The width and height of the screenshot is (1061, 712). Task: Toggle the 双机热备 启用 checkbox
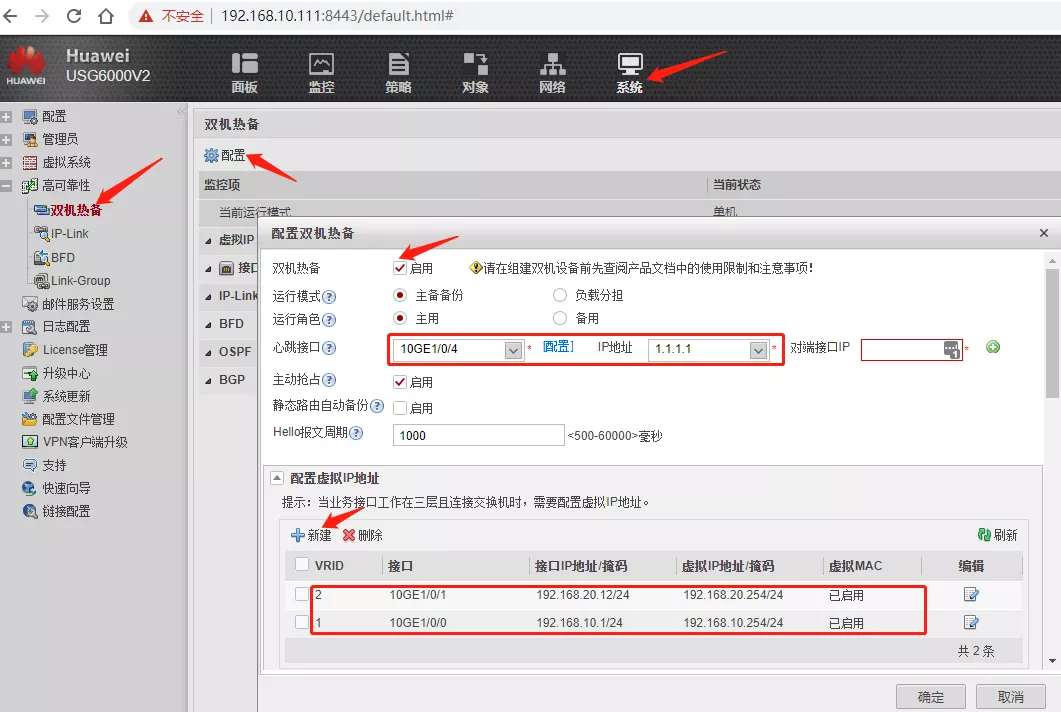(x=400, y=268)
